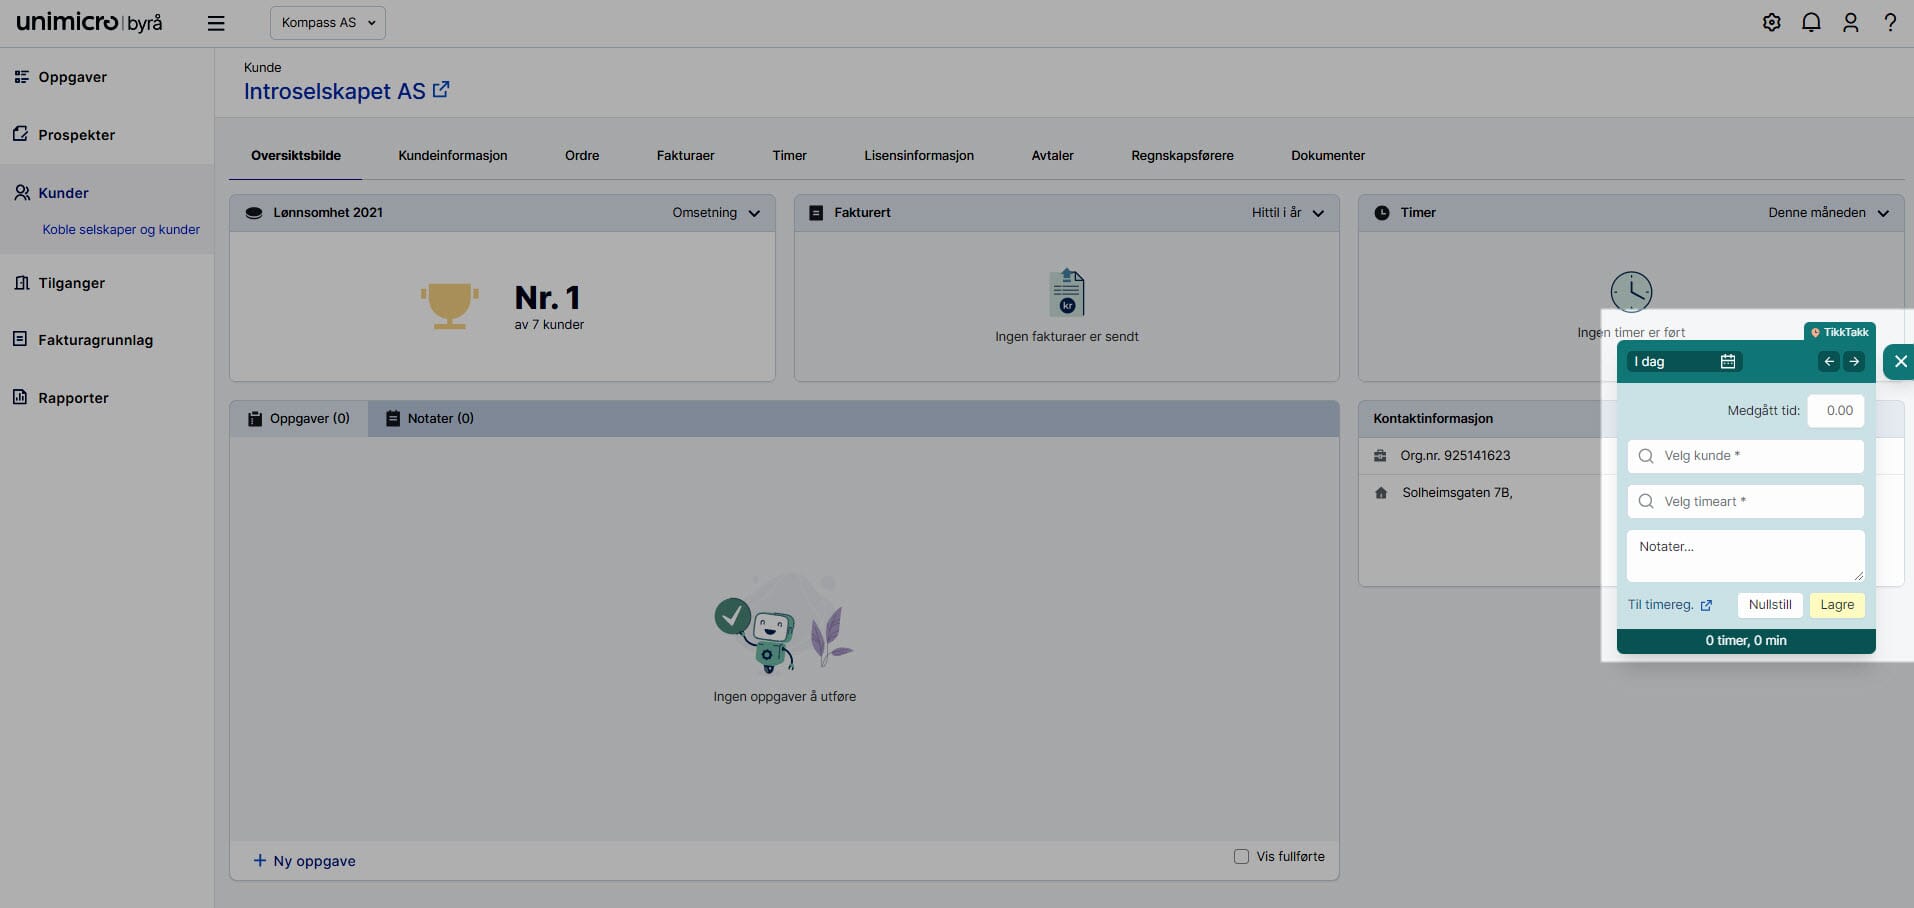Open the Kompass AS company dropdown
The image size is (1914, 908).
pyautogui.click(x=328, y=23)
